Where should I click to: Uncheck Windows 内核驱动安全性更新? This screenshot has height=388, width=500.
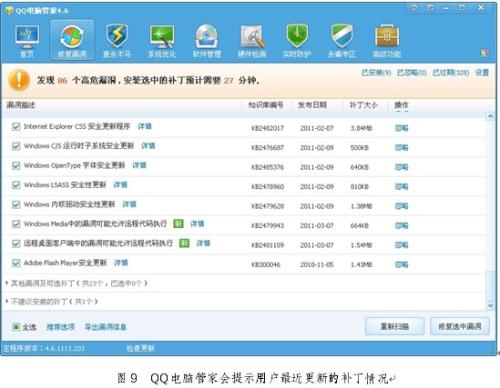[x=16, y=204]
